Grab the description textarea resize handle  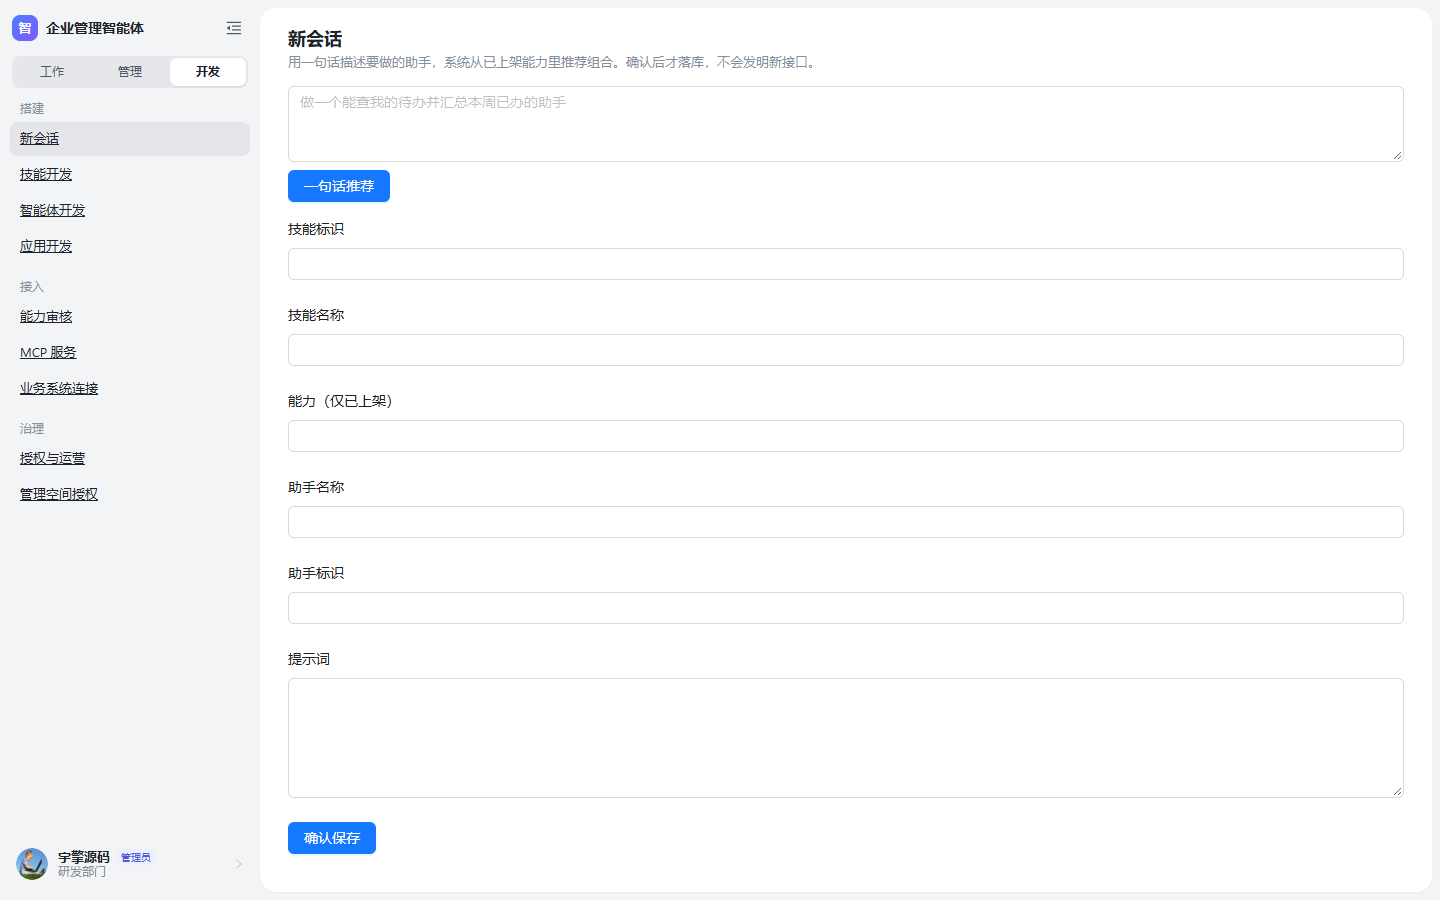(1397, 155)
